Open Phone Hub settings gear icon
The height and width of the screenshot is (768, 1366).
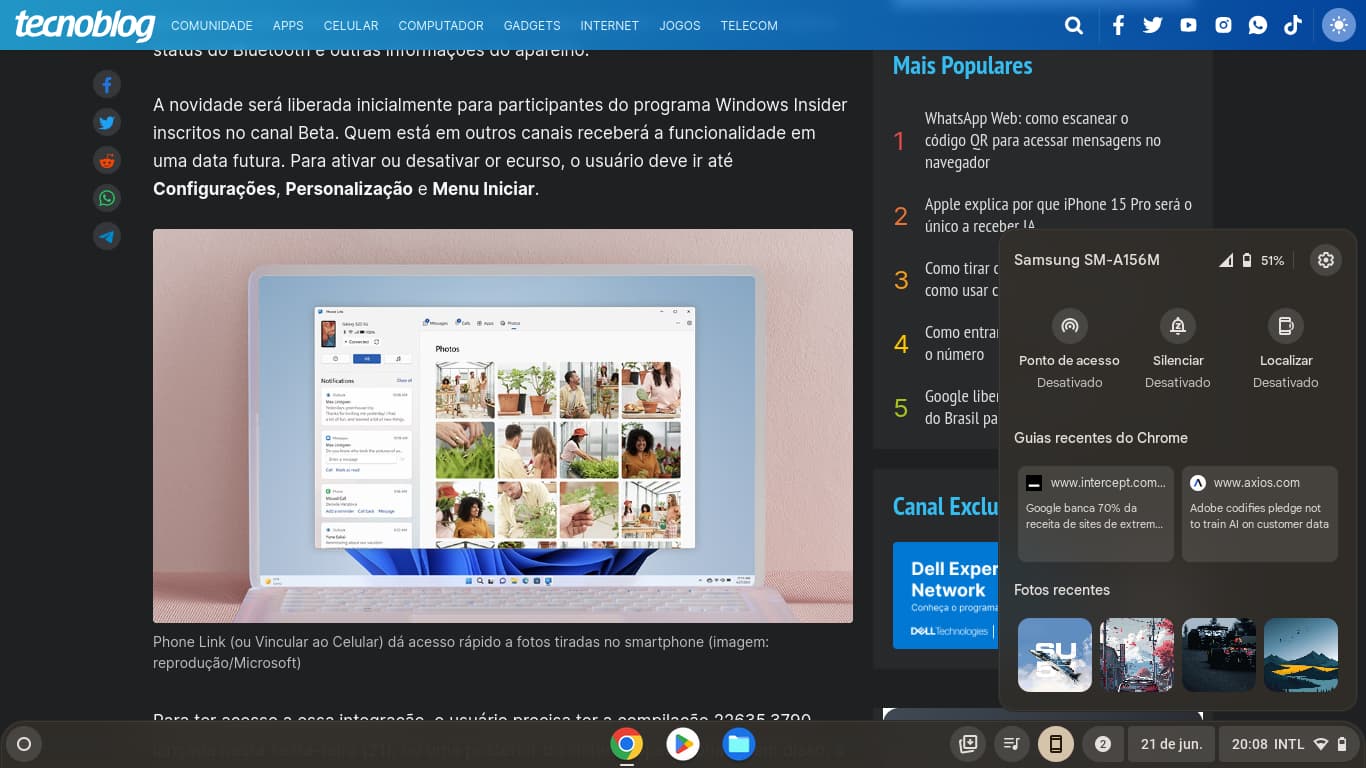1326,260
